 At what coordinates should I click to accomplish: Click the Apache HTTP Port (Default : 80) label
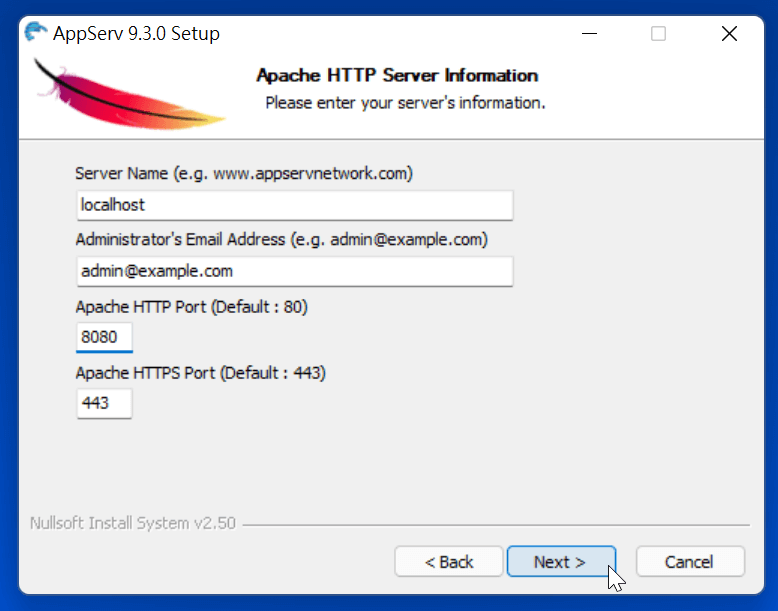pos(192,307)
